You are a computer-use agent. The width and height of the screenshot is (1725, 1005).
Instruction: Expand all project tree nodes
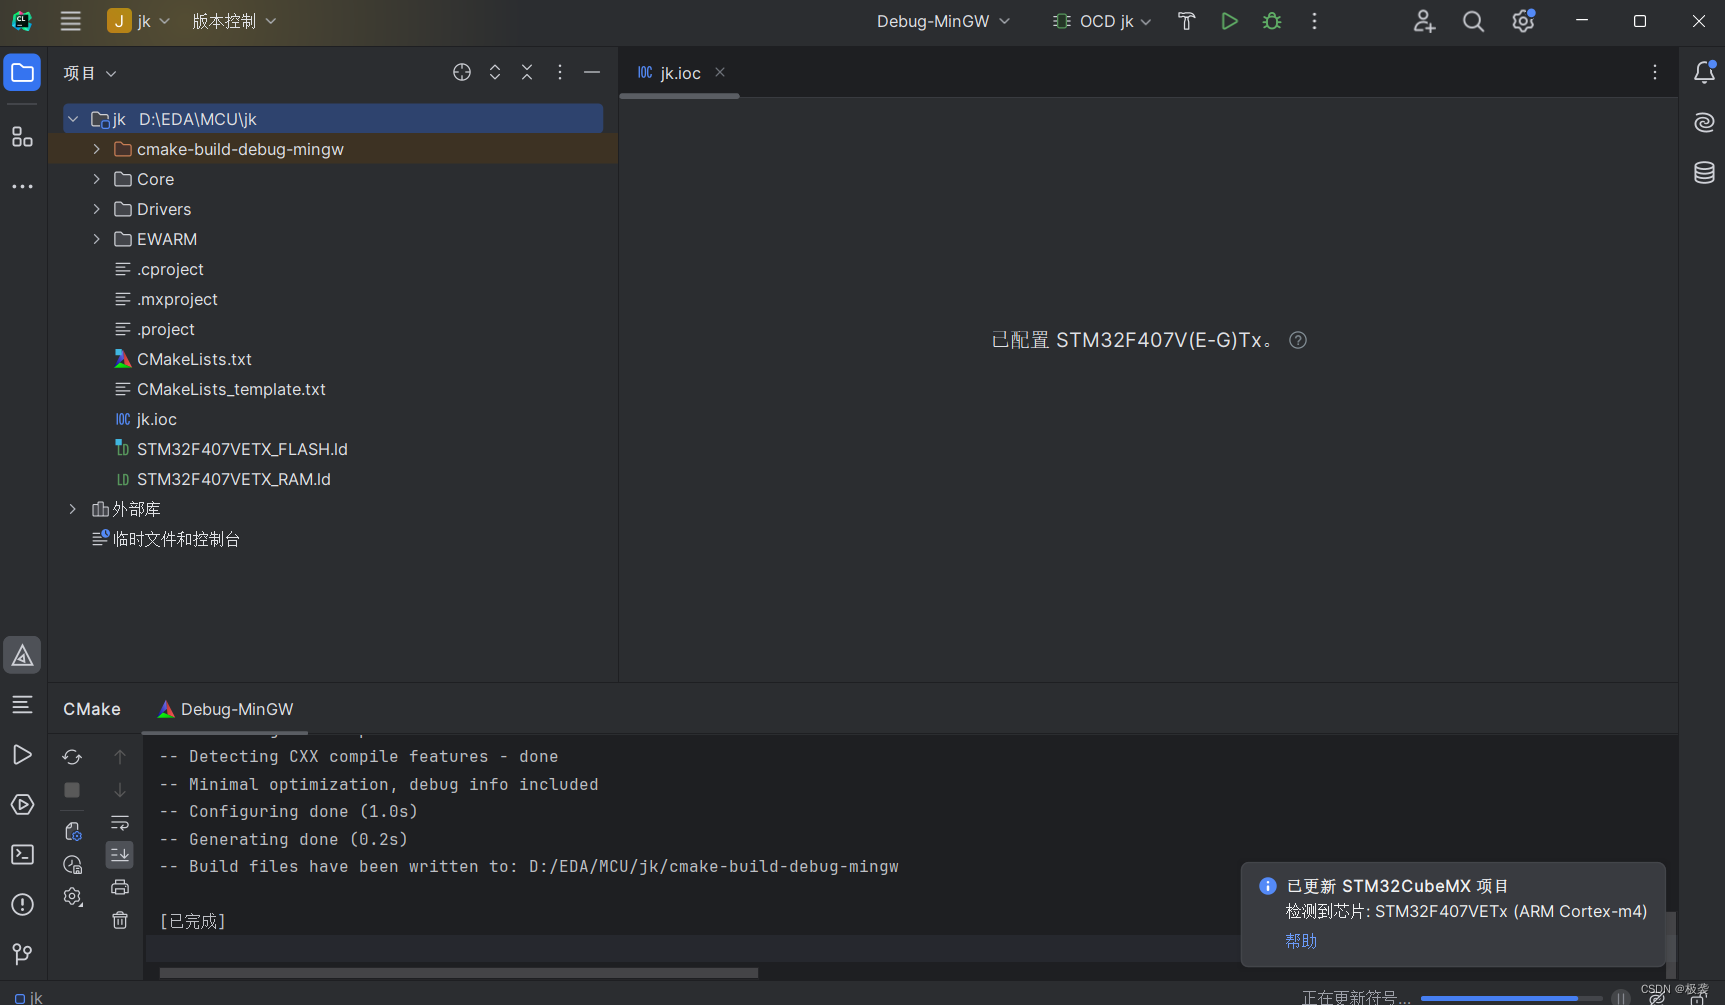click(x=495, y=72)
